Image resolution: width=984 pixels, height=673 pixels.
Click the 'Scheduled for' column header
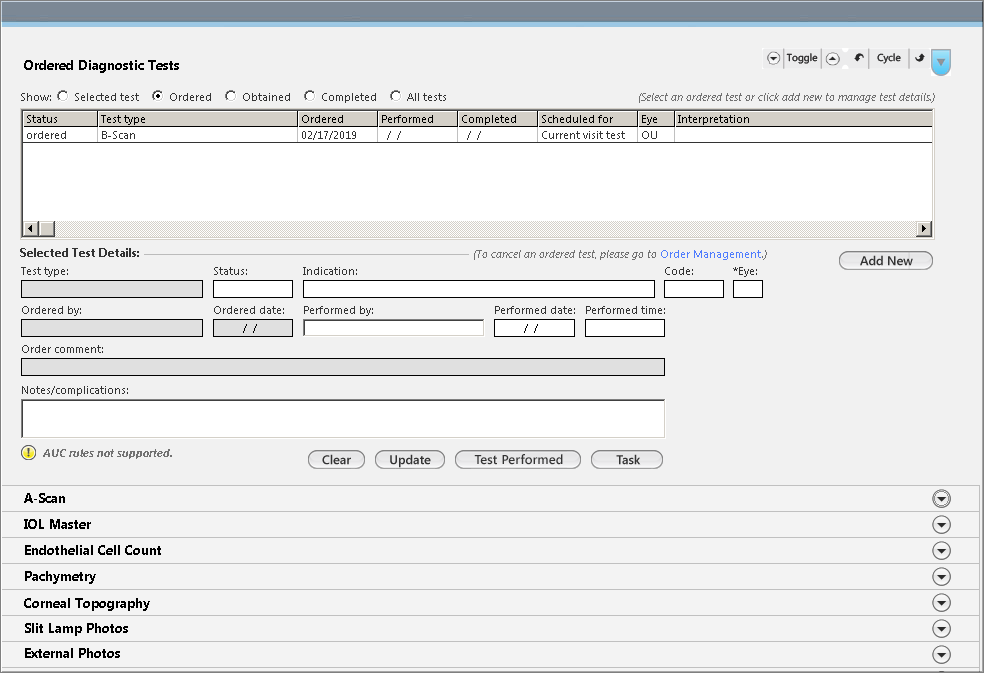[587, 119]
